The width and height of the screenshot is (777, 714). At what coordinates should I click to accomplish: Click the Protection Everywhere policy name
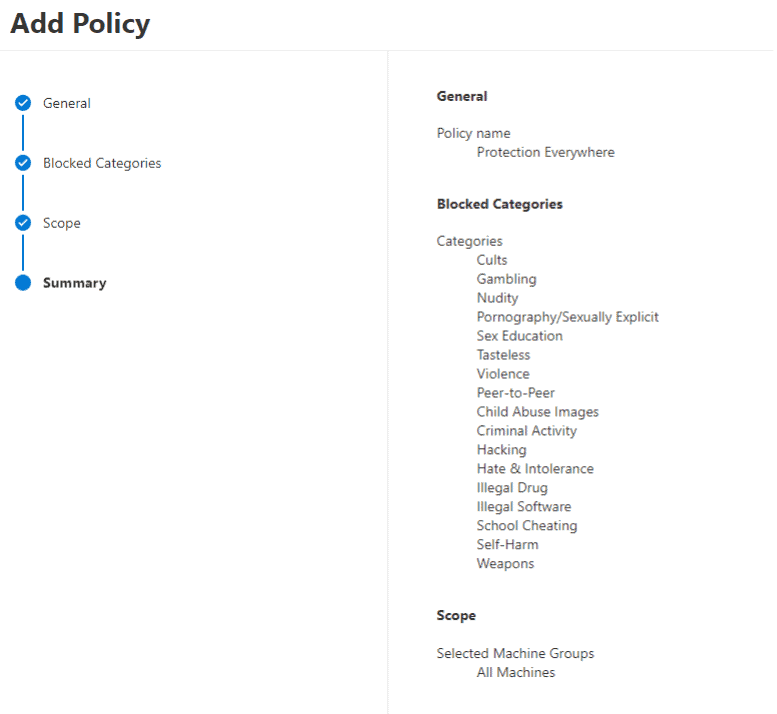pos(546,152)
